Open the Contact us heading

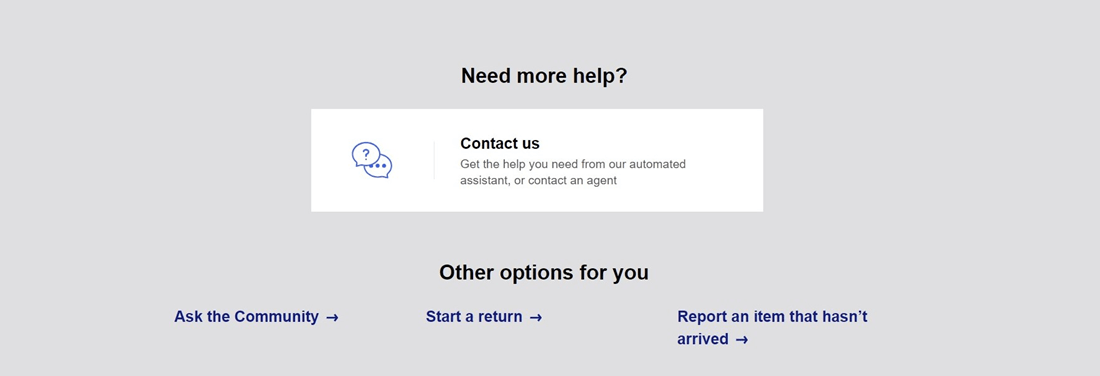[x=499, y=143]
